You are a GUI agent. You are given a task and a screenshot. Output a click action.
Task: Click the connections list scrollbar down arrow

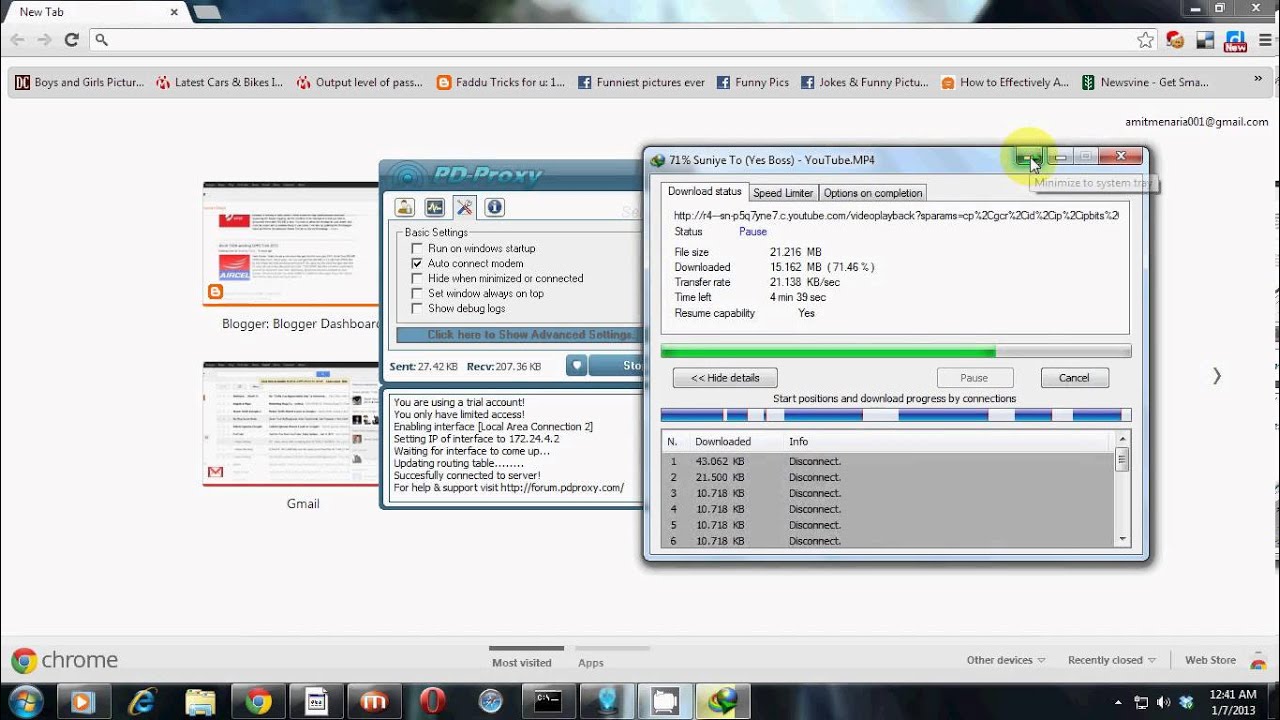1122,539
